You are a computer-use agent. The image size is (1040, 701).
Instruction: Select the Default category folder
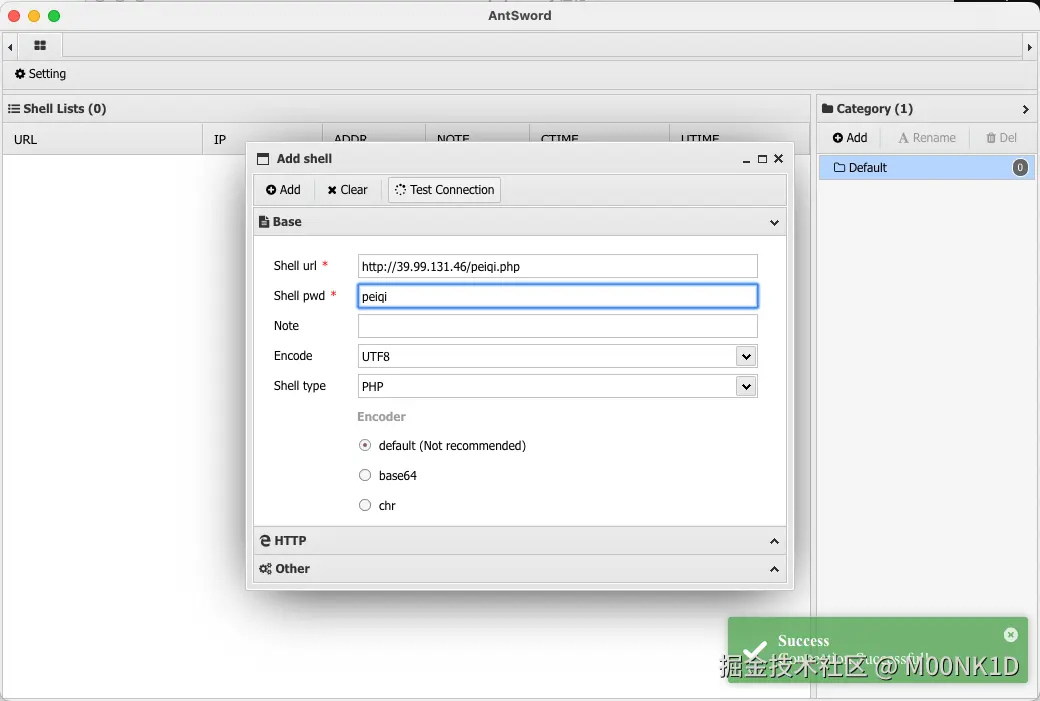[x=926, y=168]
